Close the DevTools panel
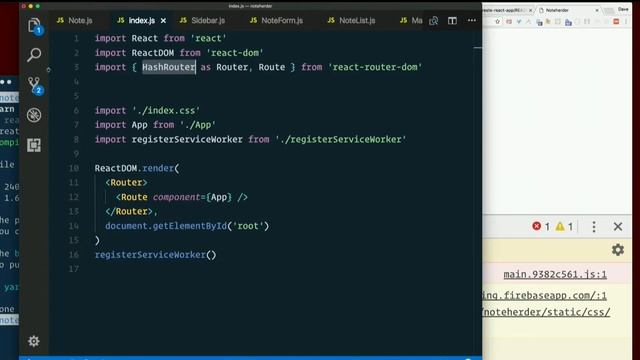The image size is (640, 360). [618, 227]
